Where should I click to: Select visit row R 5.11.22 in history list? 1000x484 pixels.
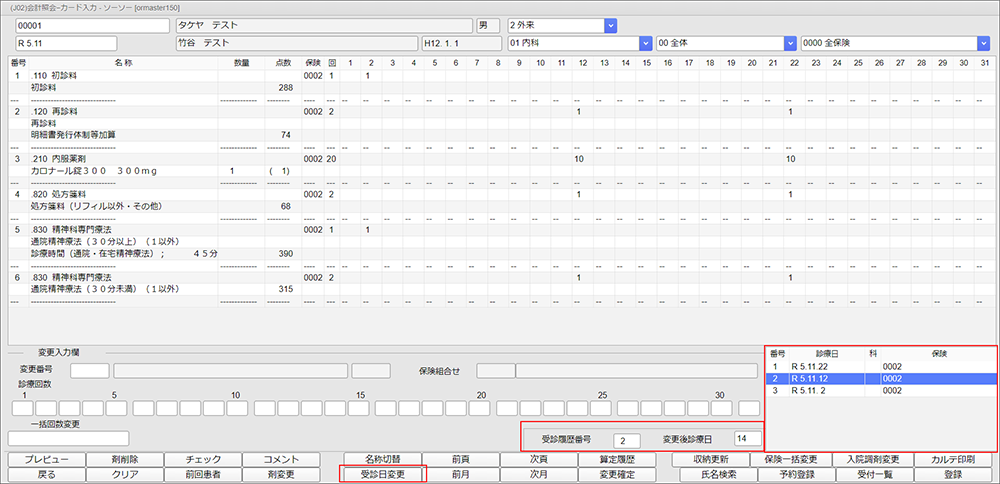[x=880, y=367]
